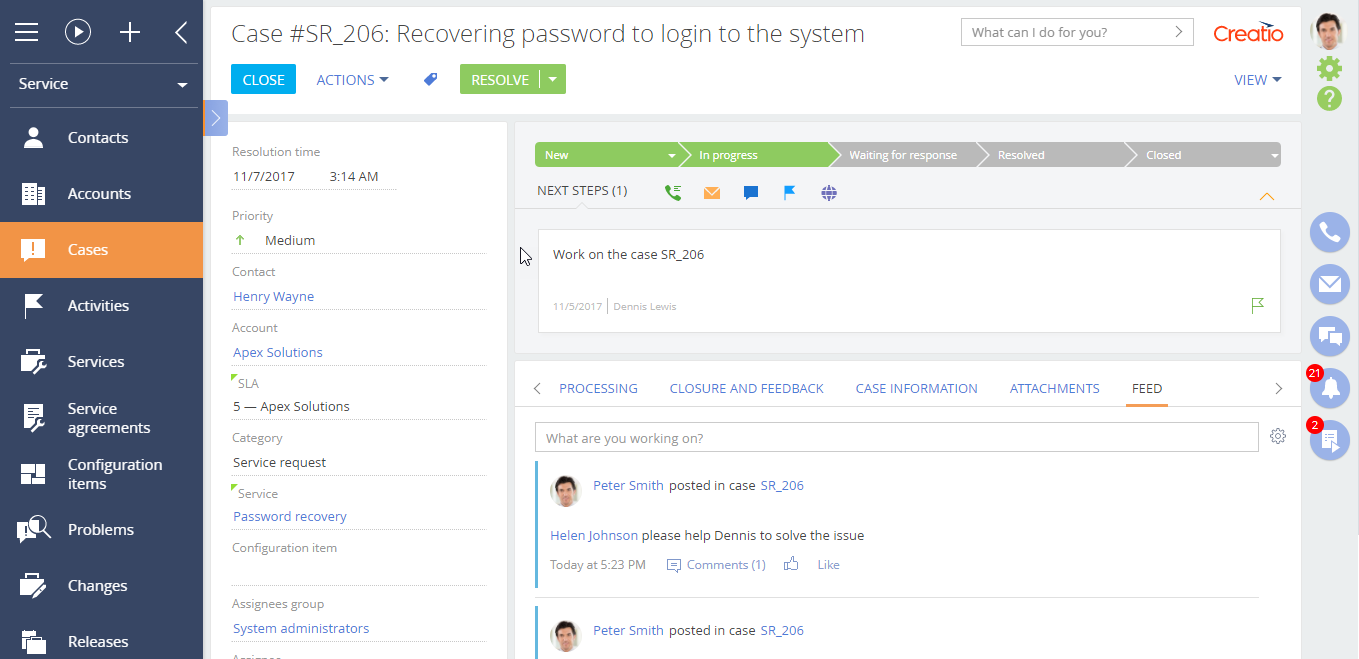Image resolution: width=1359 pixels, height=659 pixels.
Task: Click the 'What are you working on?' field
Action: 895,438
